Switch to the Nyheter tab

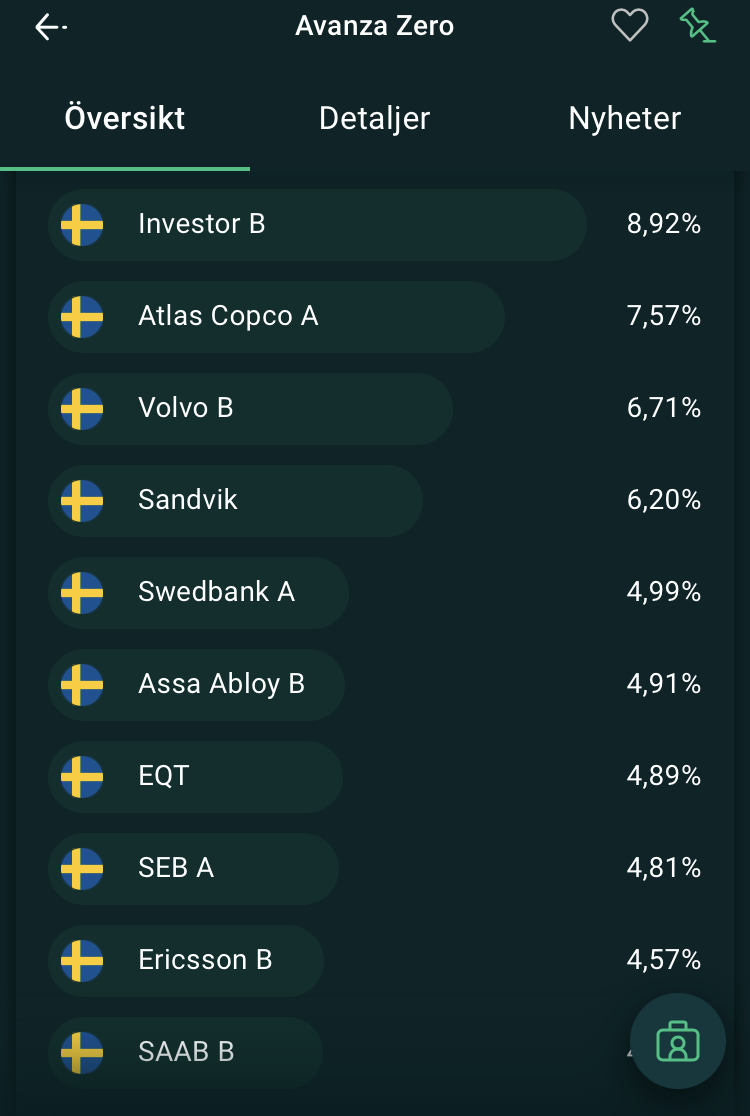pyautogui.click(x=624, y=118)
